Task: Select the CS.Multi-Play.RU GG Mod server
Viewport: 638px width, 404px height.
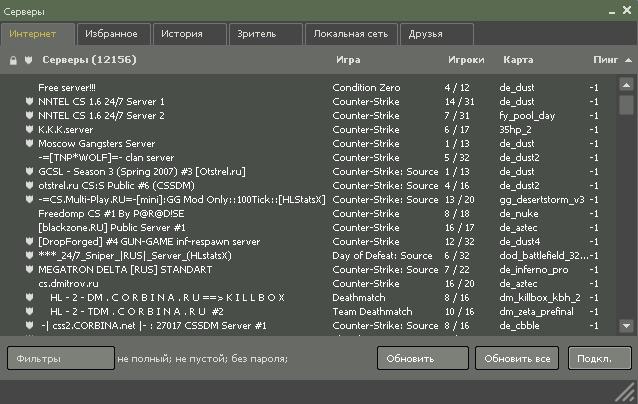Action: 309,199
